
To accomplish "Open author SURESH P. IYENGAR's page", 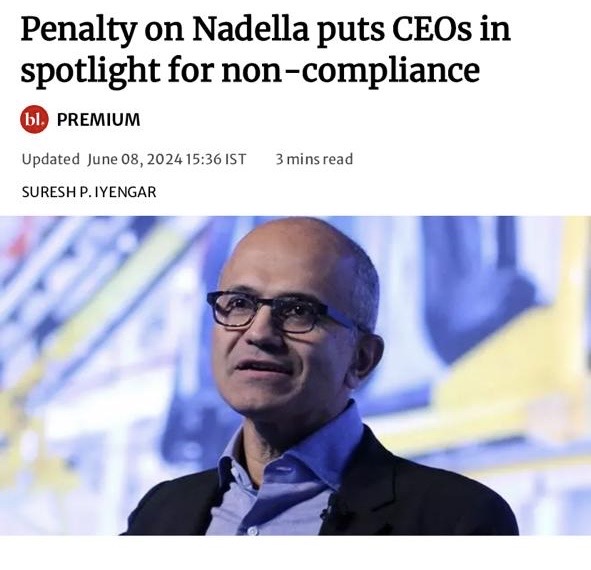I will coord(89,192).
